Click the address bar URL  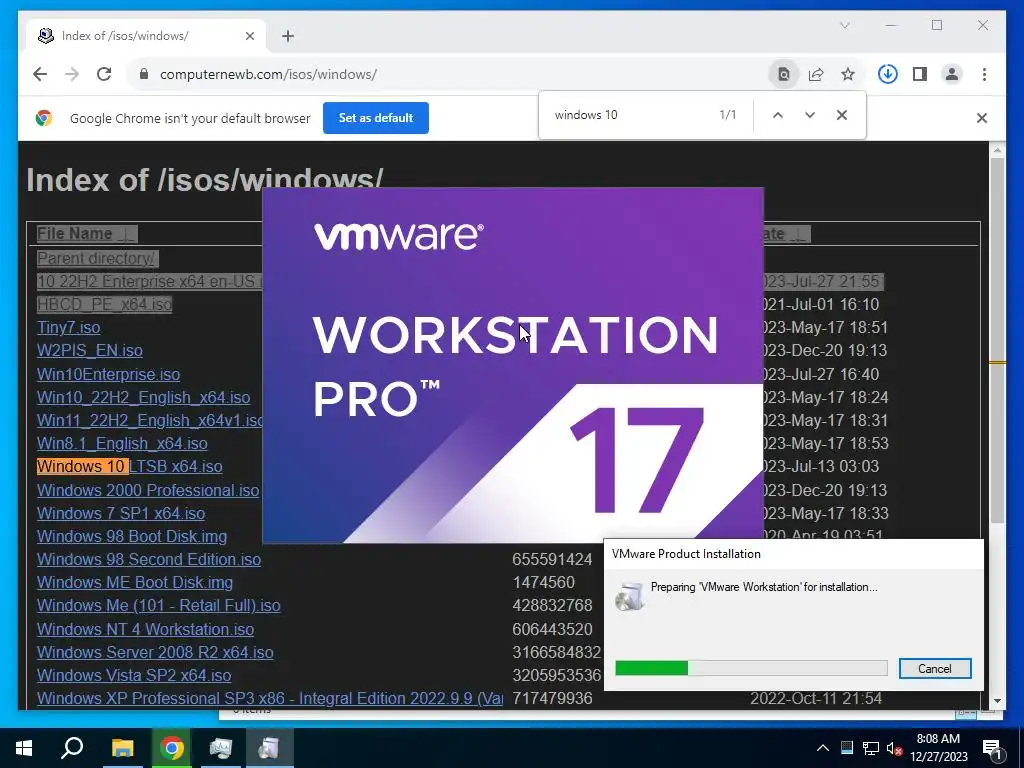(268, 74)
